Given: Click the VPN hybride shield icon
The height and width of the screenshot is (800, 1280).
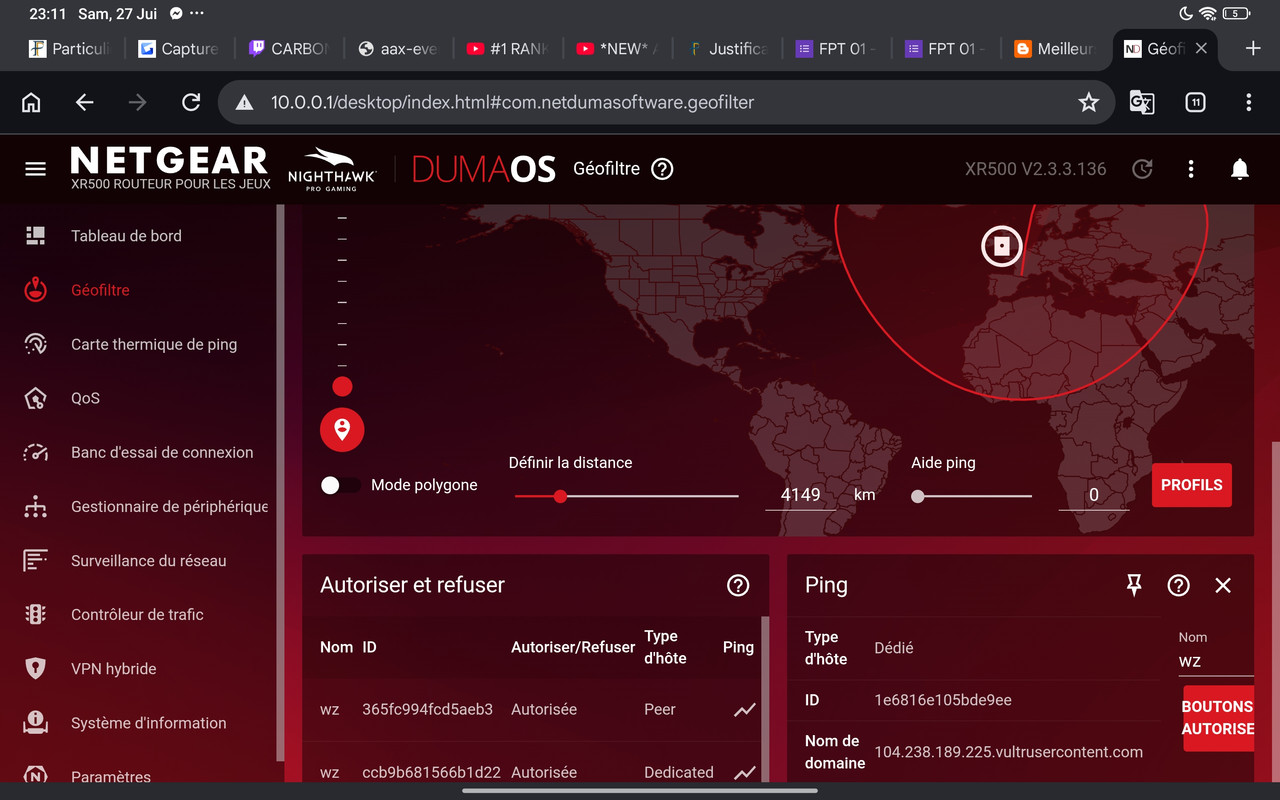Looking at the screenshot, I should click(x=35, y=669).
